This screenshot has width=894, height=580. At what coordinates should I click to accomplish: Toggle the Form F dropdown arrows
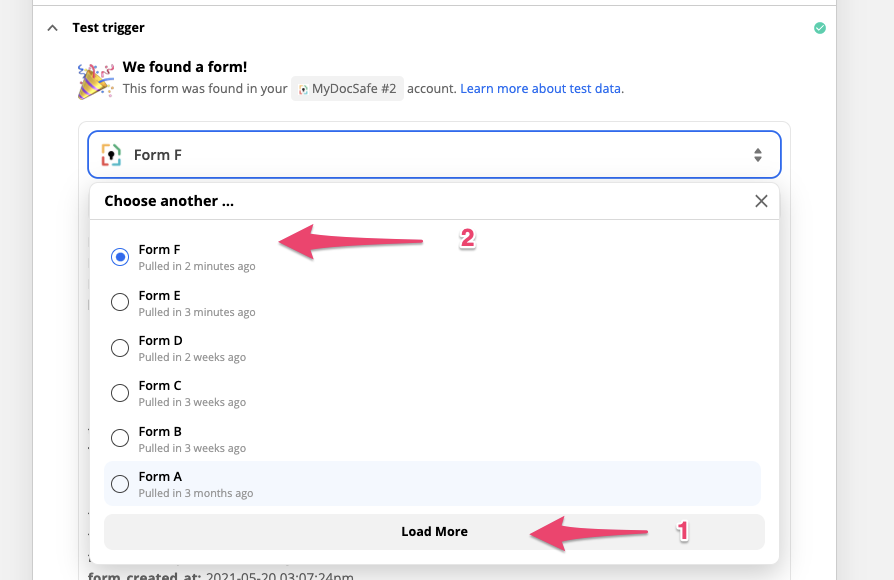(x=758, y=155)
